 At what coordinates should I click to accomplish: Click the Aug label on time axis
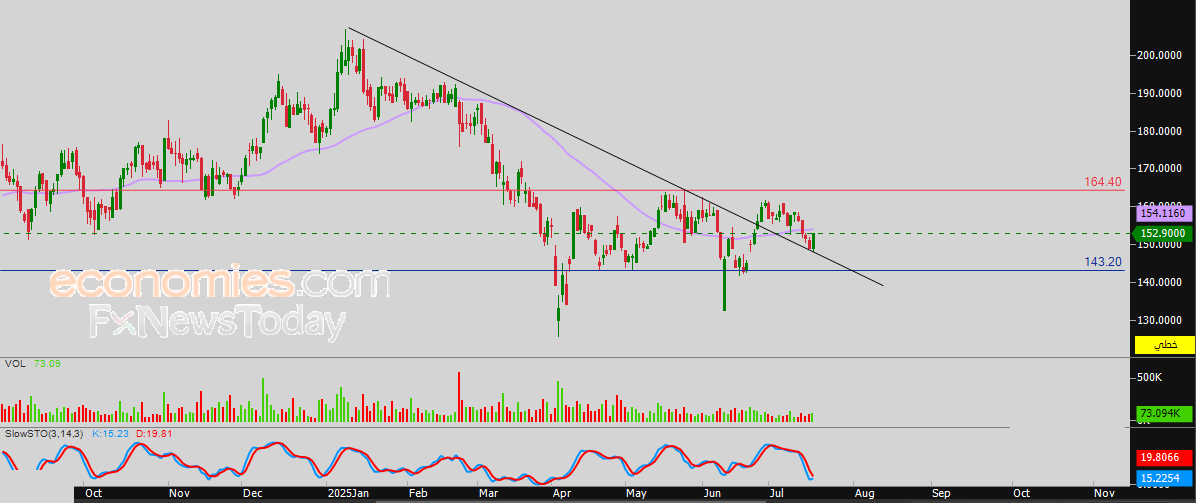tap(864, 493)
